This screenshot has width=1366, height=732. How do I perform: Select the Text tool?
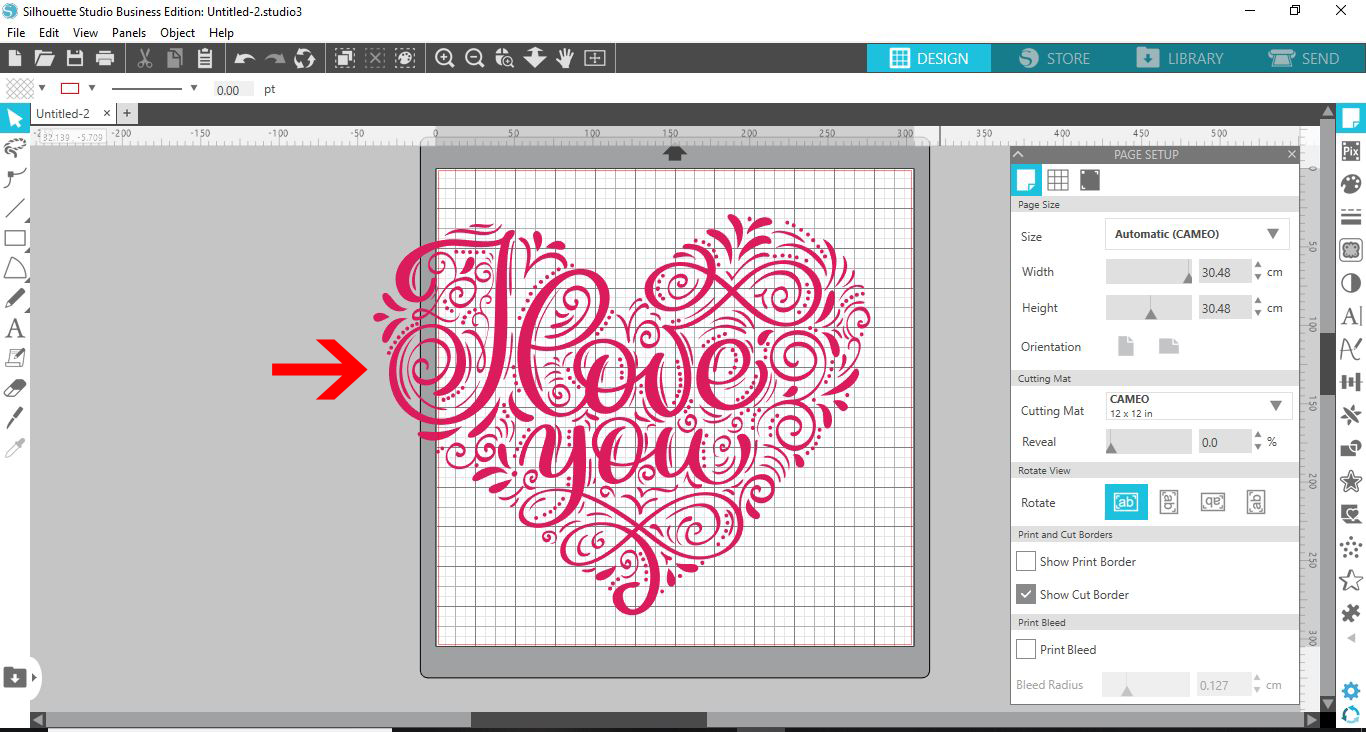click(x=15, y=328)
